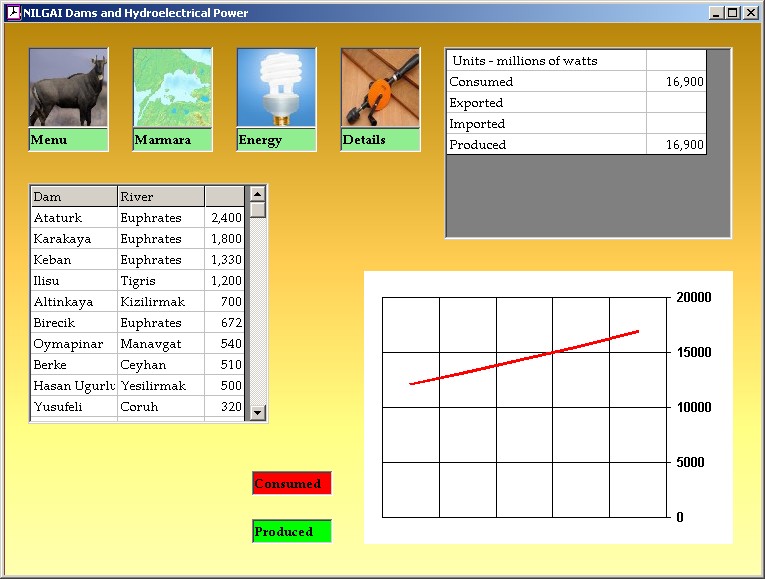The width and height of the screenshot is (765, 579).
Task: Open the Marmara map image
Action: click(172, 88)
